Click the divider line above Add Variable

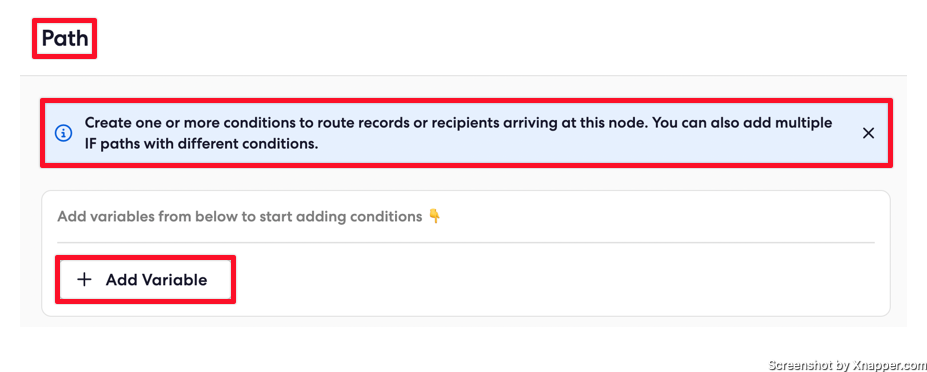[x=465, y=242]
